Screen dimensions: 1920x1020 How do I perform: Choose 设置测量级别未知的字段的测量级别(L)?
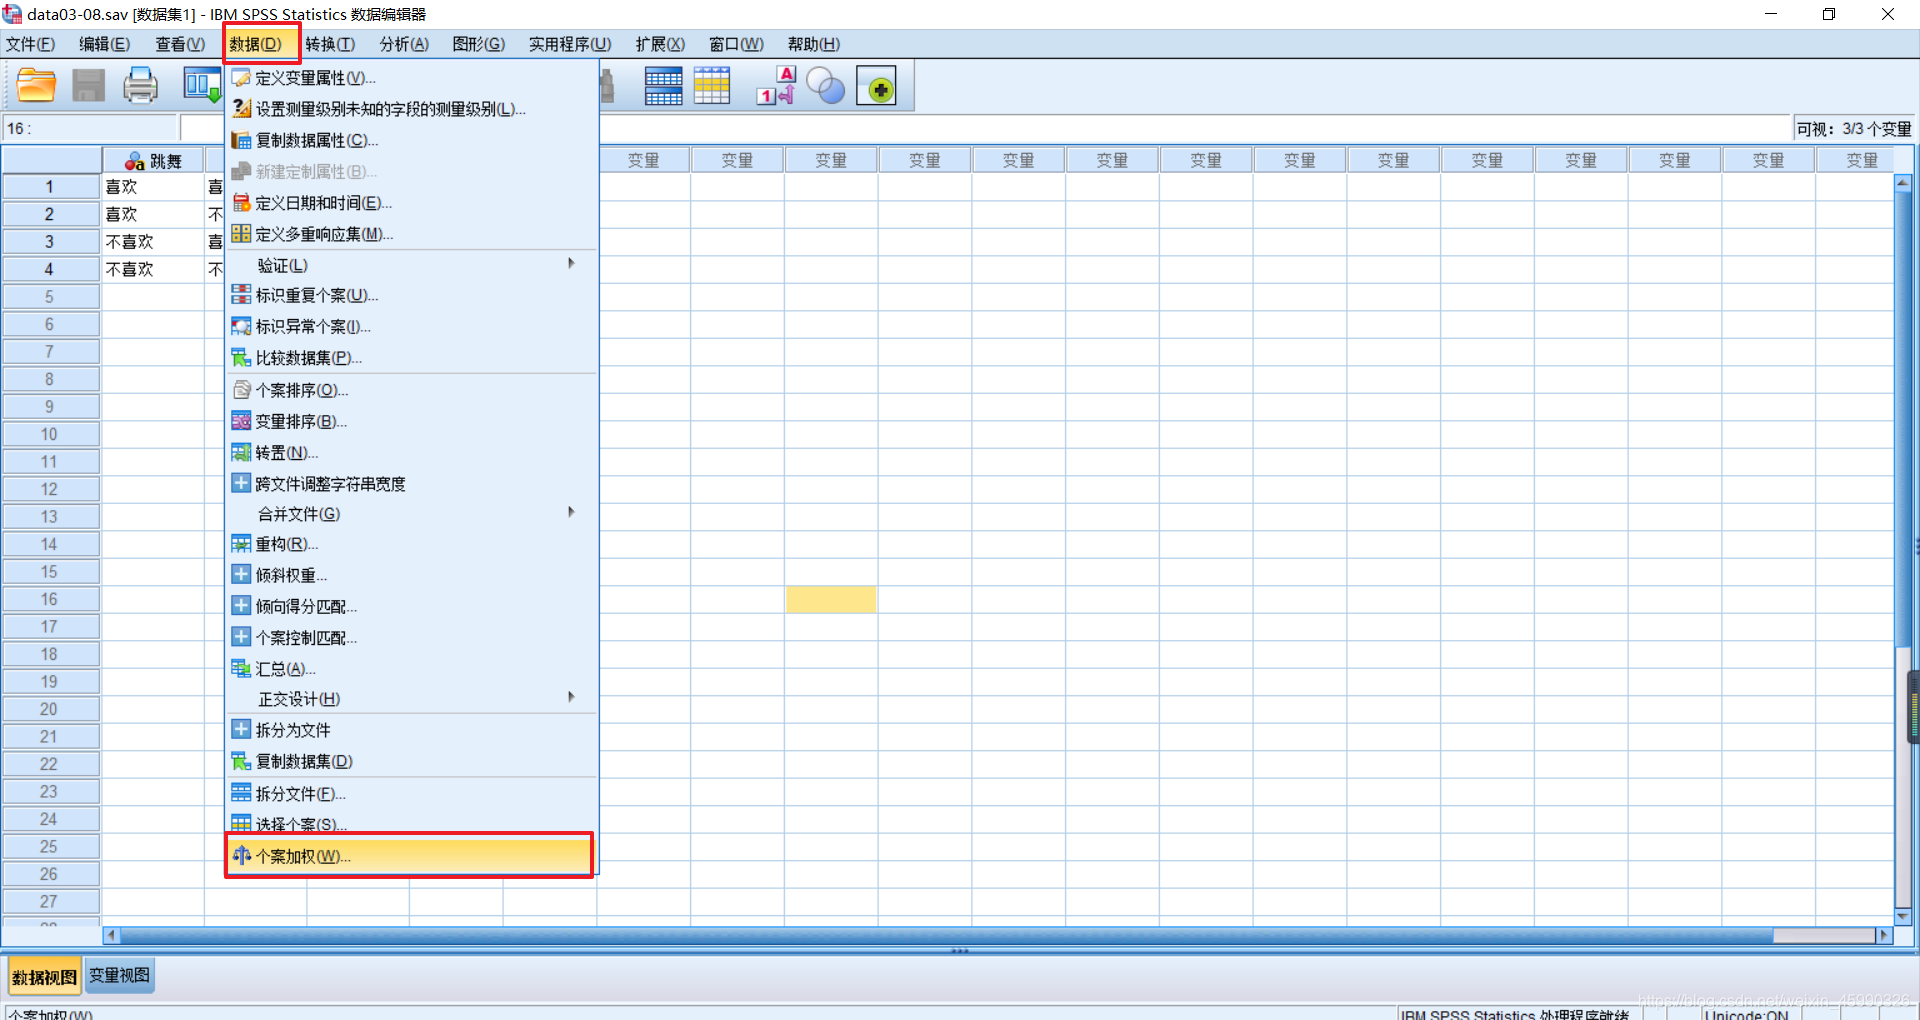click(x=412, y=109)
